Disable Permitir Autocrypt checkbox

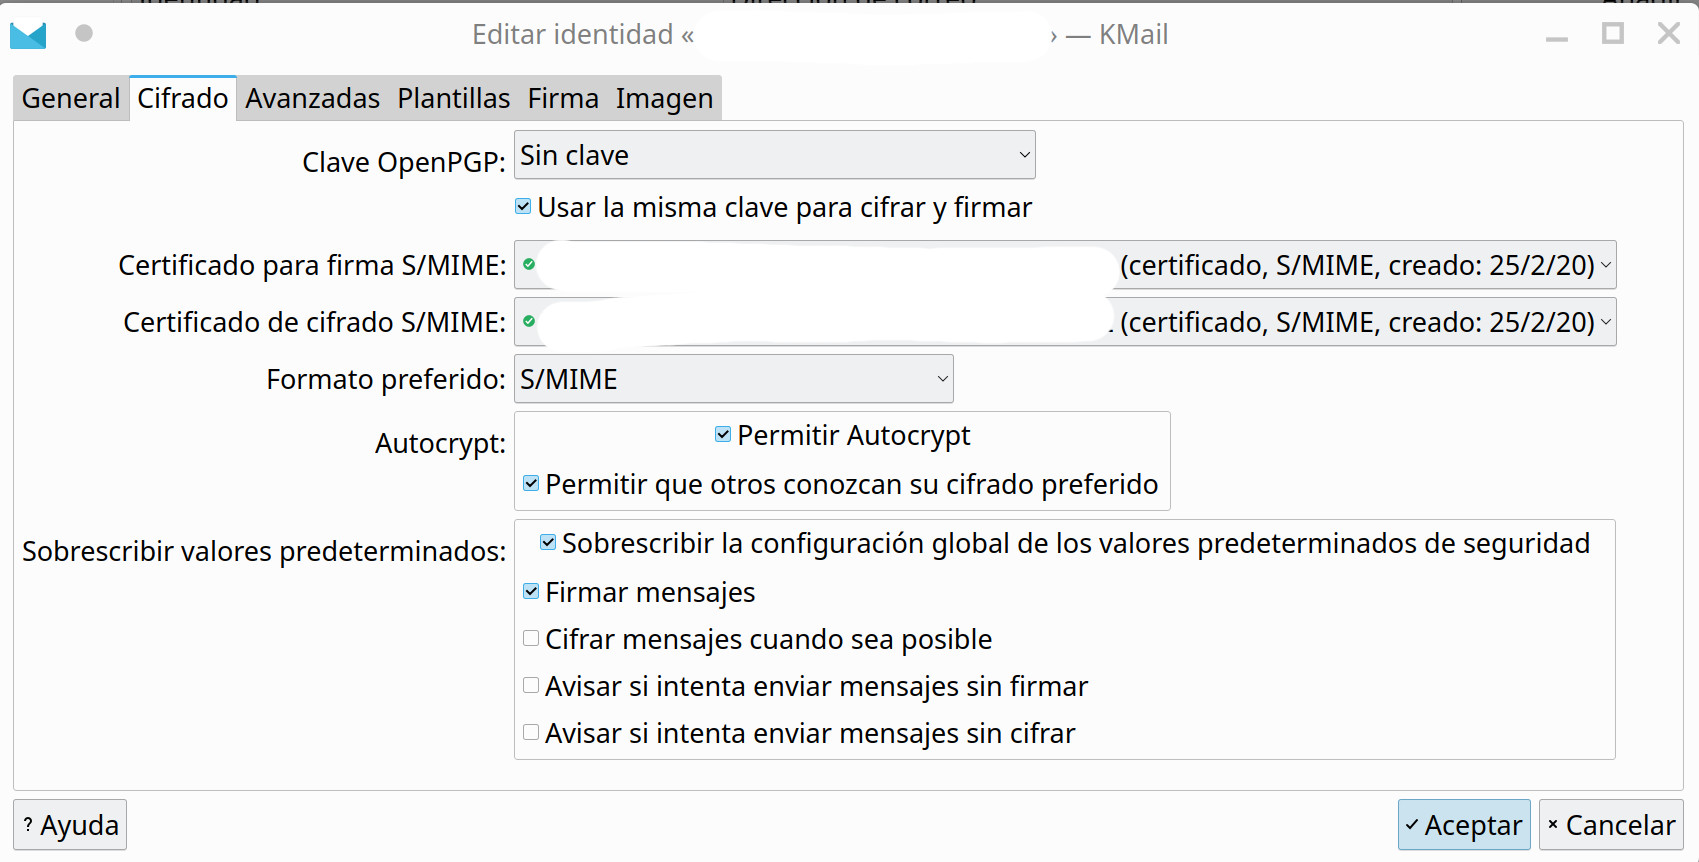point(723,434)
